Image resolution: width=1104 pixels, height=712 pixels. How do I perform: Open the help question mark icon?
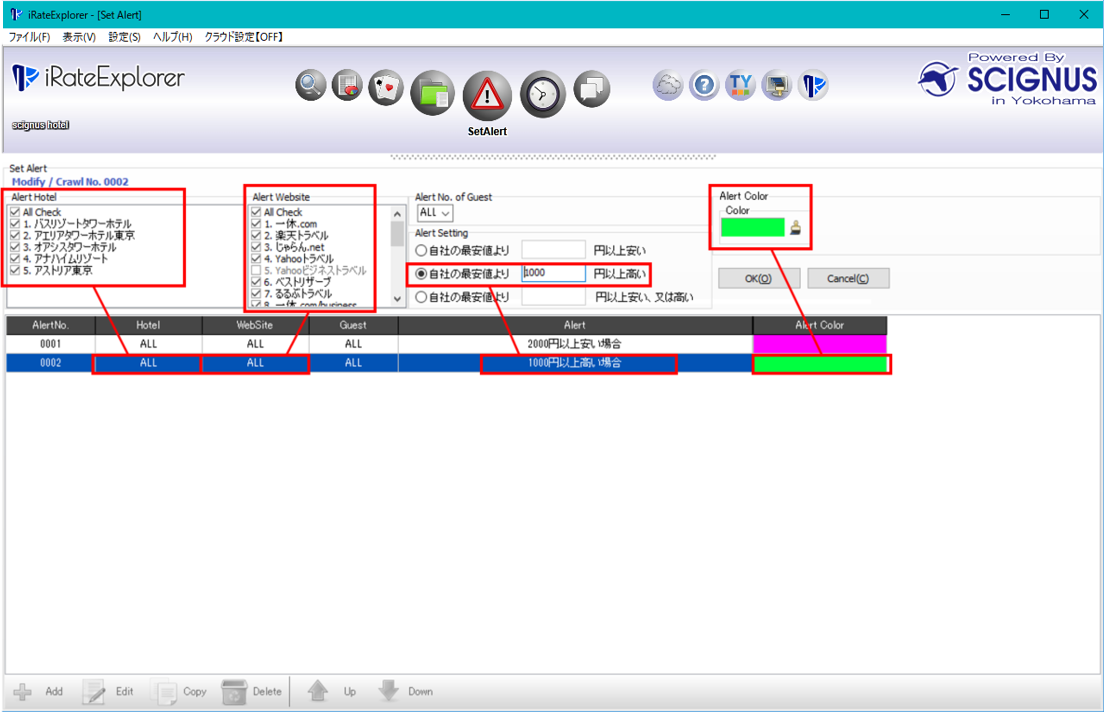[x=704, y=86]
